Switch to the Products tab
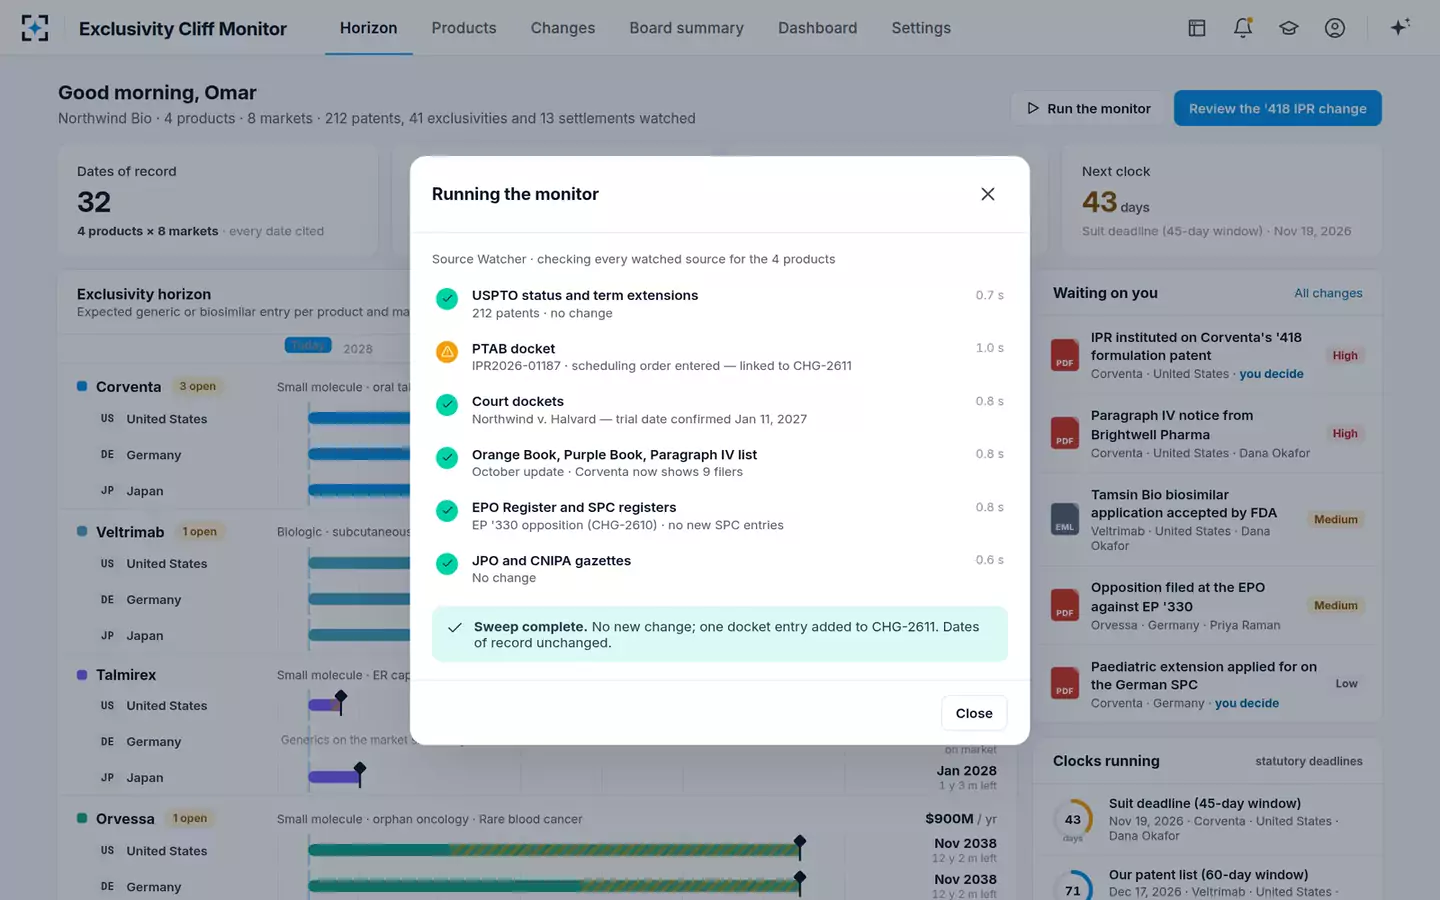Screen dimensions: 1440x900 pos(464,28)
